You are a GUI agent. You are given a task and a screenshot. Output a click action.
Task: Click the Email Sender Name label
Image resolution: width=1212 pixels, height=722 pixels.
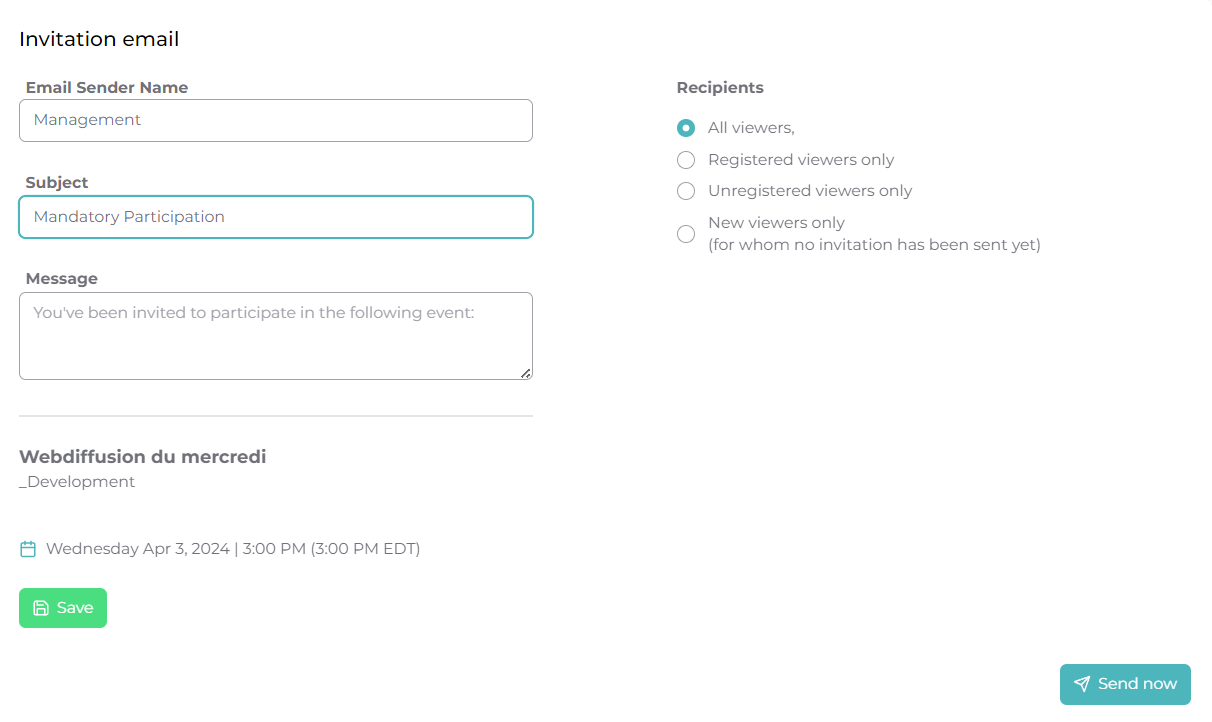tap(107, 88)
